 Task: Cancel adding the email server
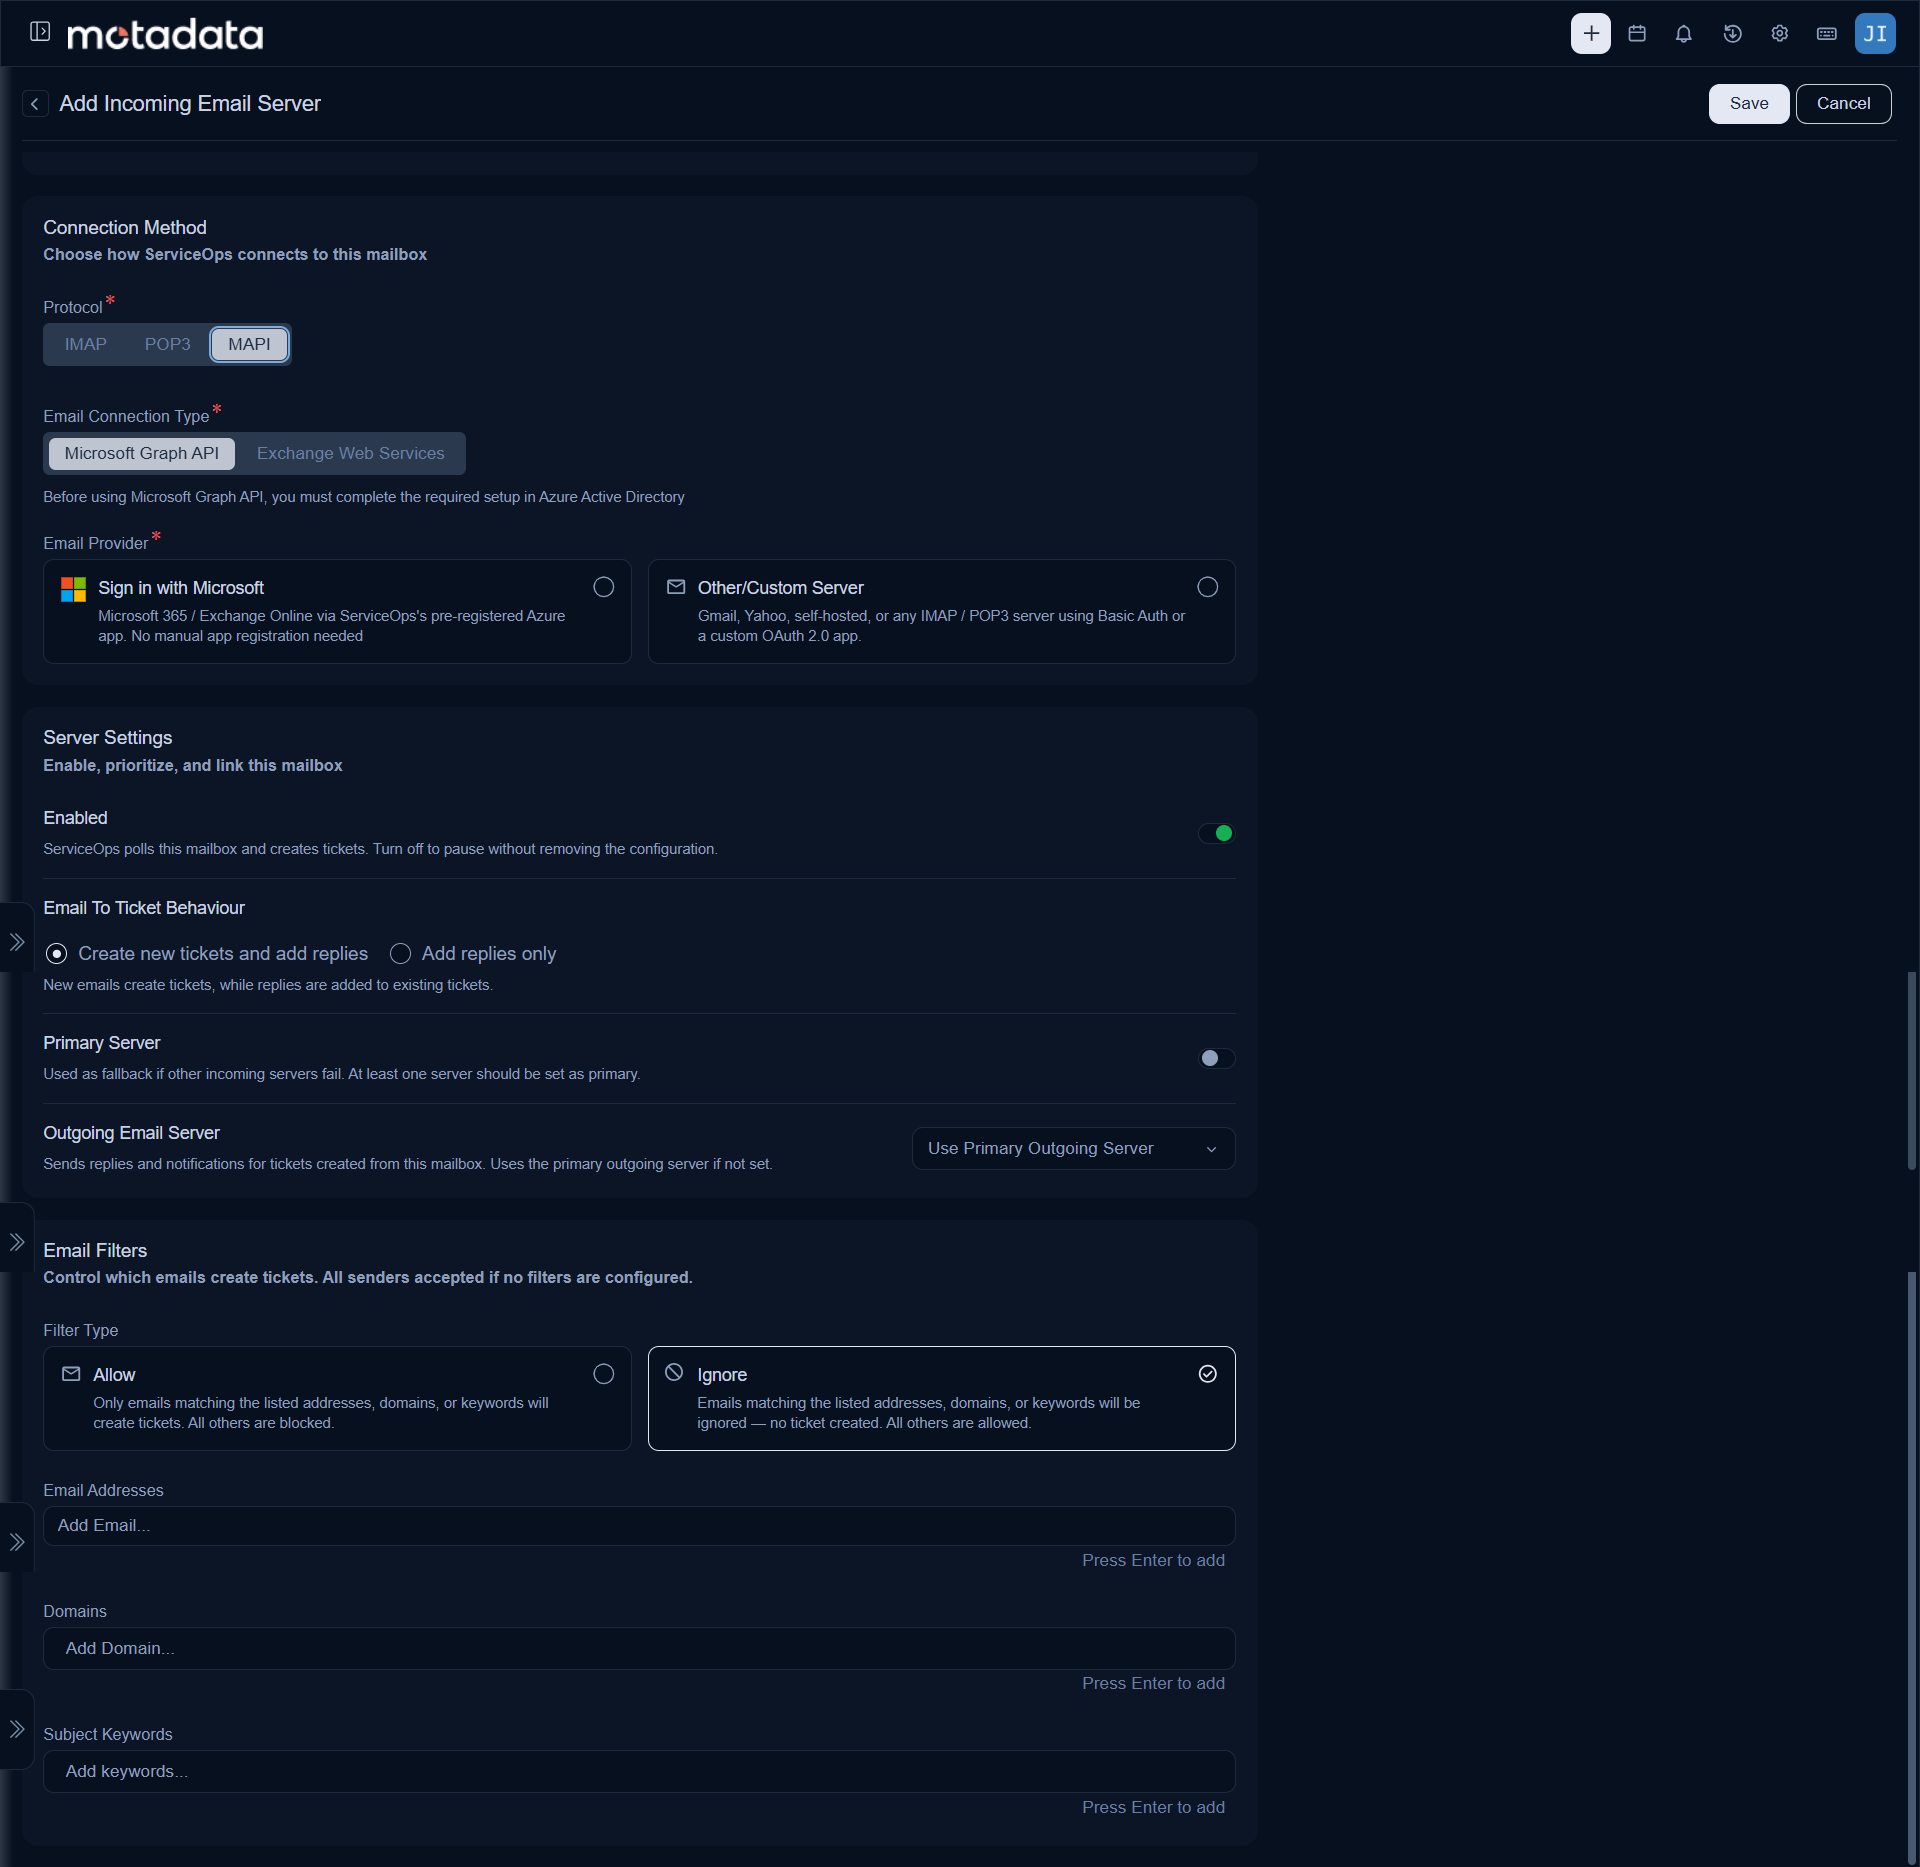click(x=1843, y=104)
